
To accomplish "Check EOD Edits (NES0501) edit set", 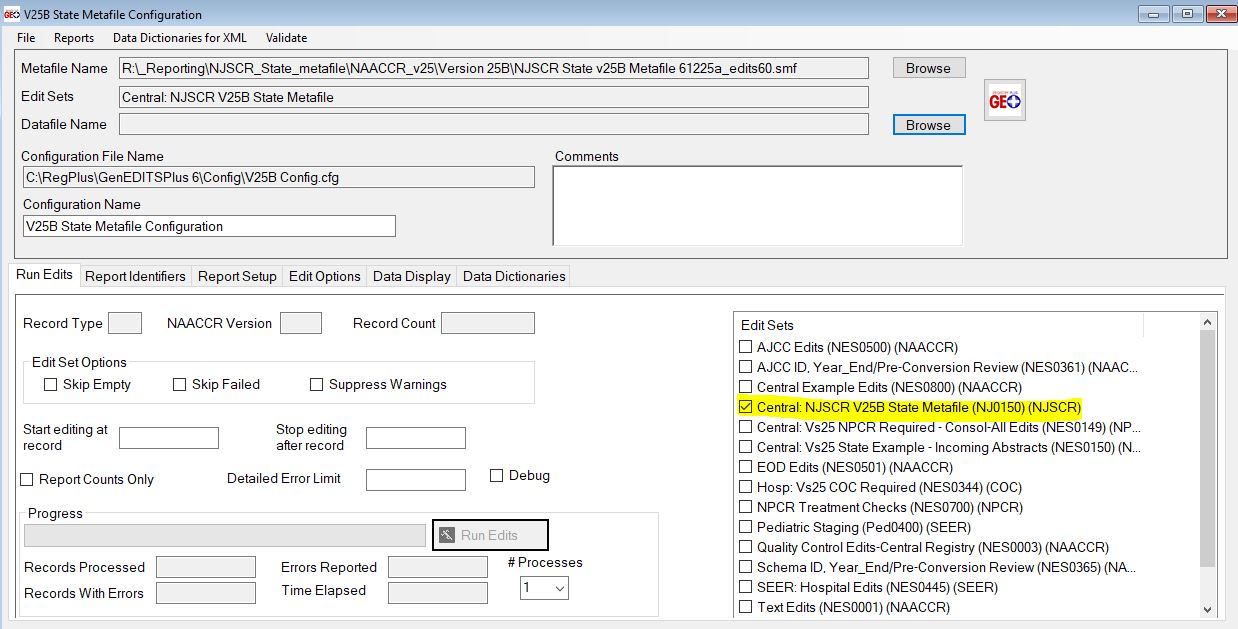I will tap(745, 467).
